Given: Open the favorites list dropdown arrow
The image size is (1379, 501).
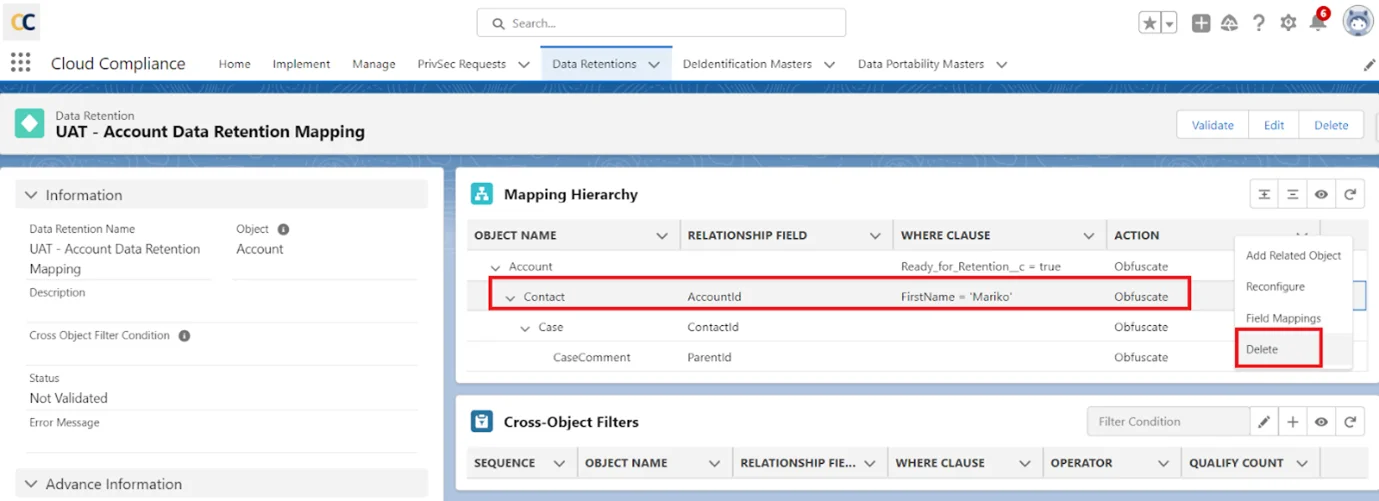Looking at the screenshot, I should click(1169, 23).
